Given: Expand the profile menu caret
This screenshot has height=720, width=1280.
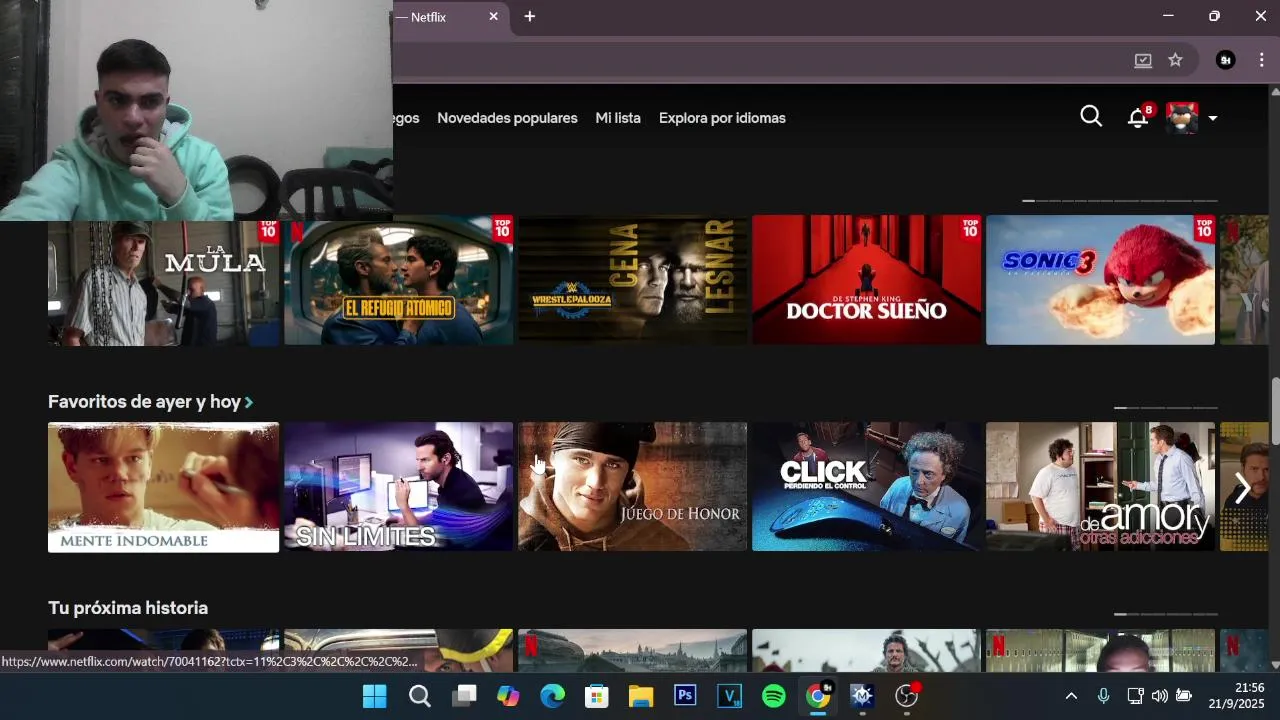Looking at the screenshot, I should [x=1212, y=118].
